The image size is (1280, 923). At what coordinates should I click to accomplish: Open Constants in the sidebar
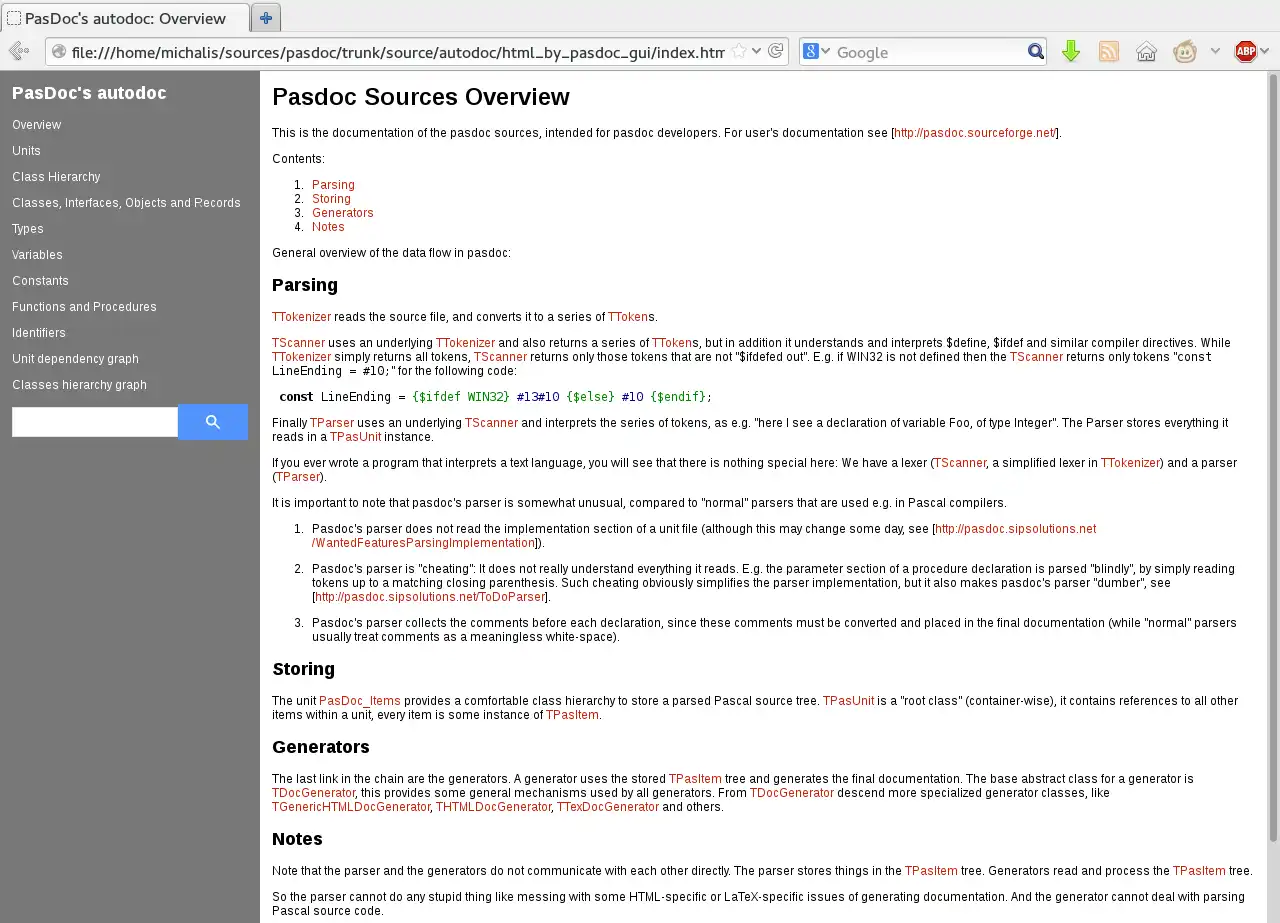pyautogui.click(x=40, y=281)
